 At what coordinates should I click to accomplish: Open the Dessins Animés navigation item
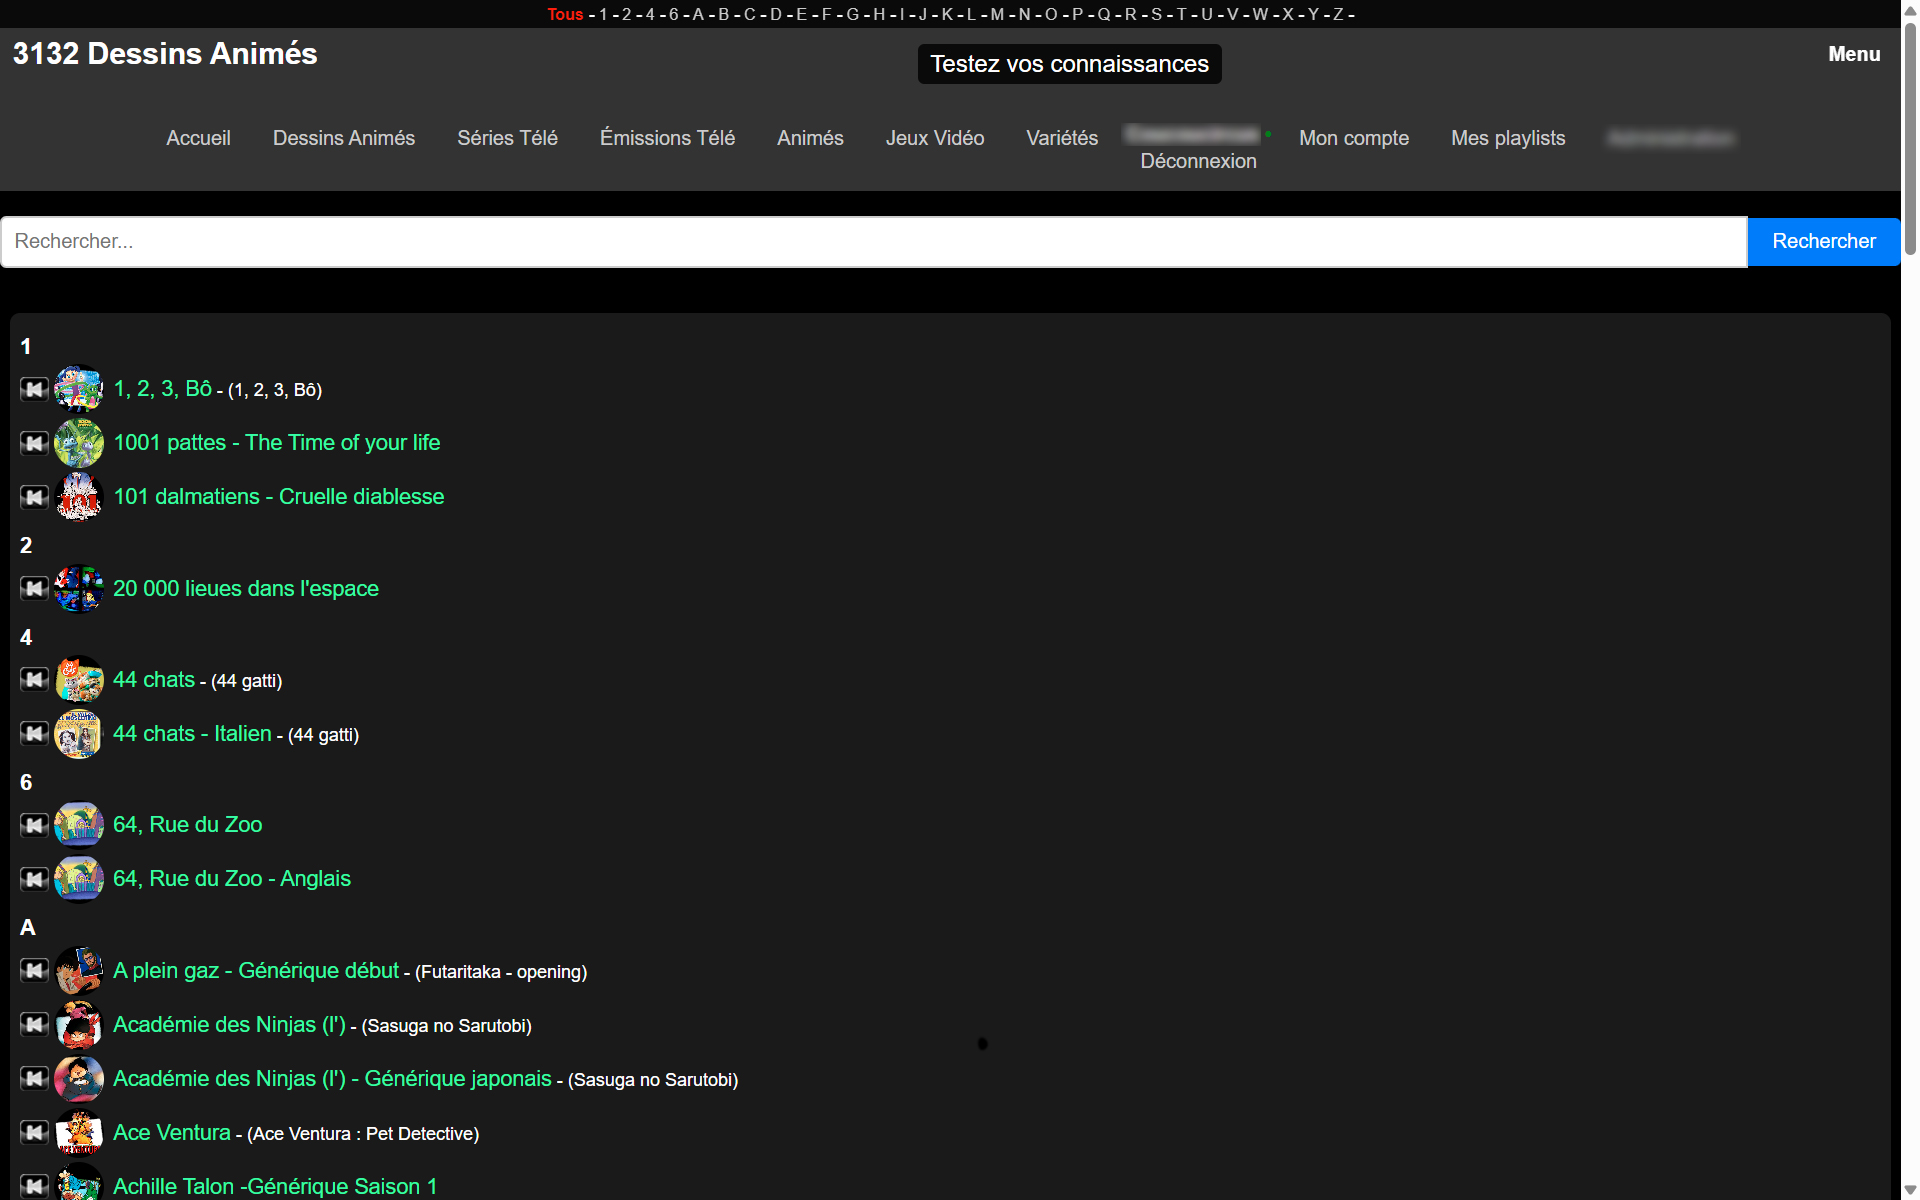click(343, 138)
